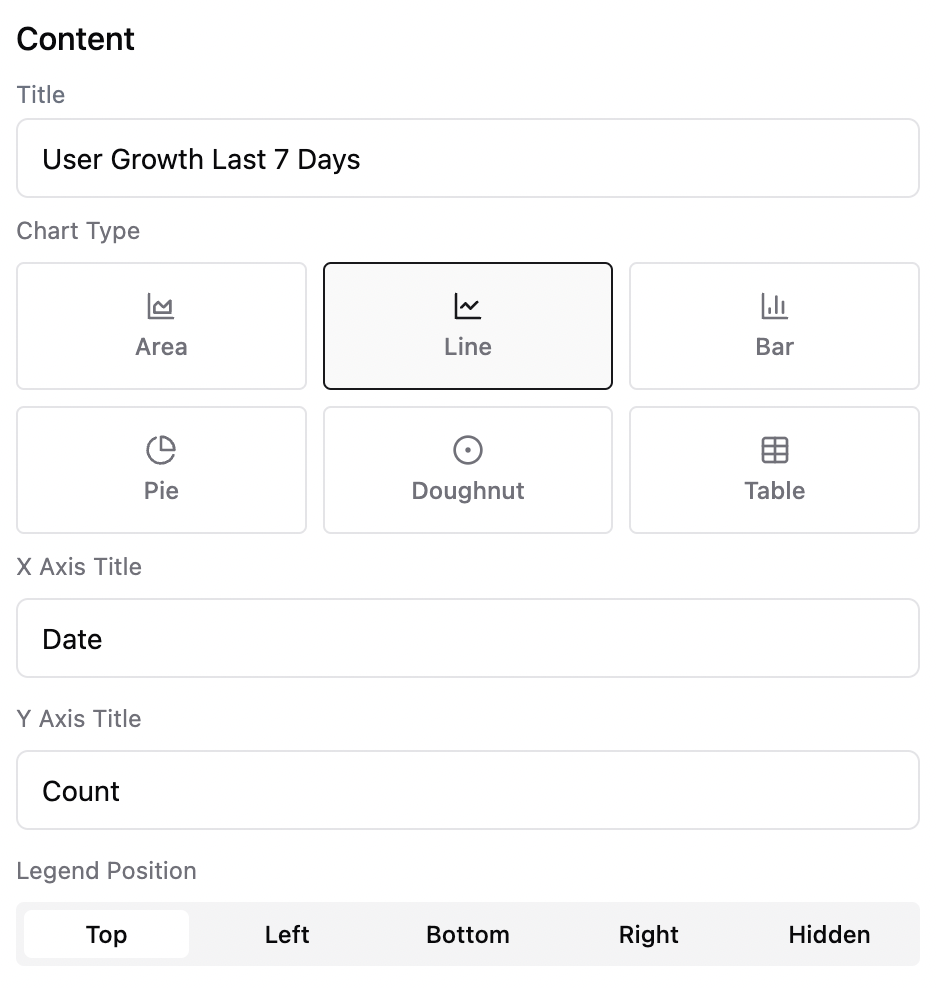Screen dimensions: 936x988
Task: Position legend on the Right
Action: click(x=648, y=934)
